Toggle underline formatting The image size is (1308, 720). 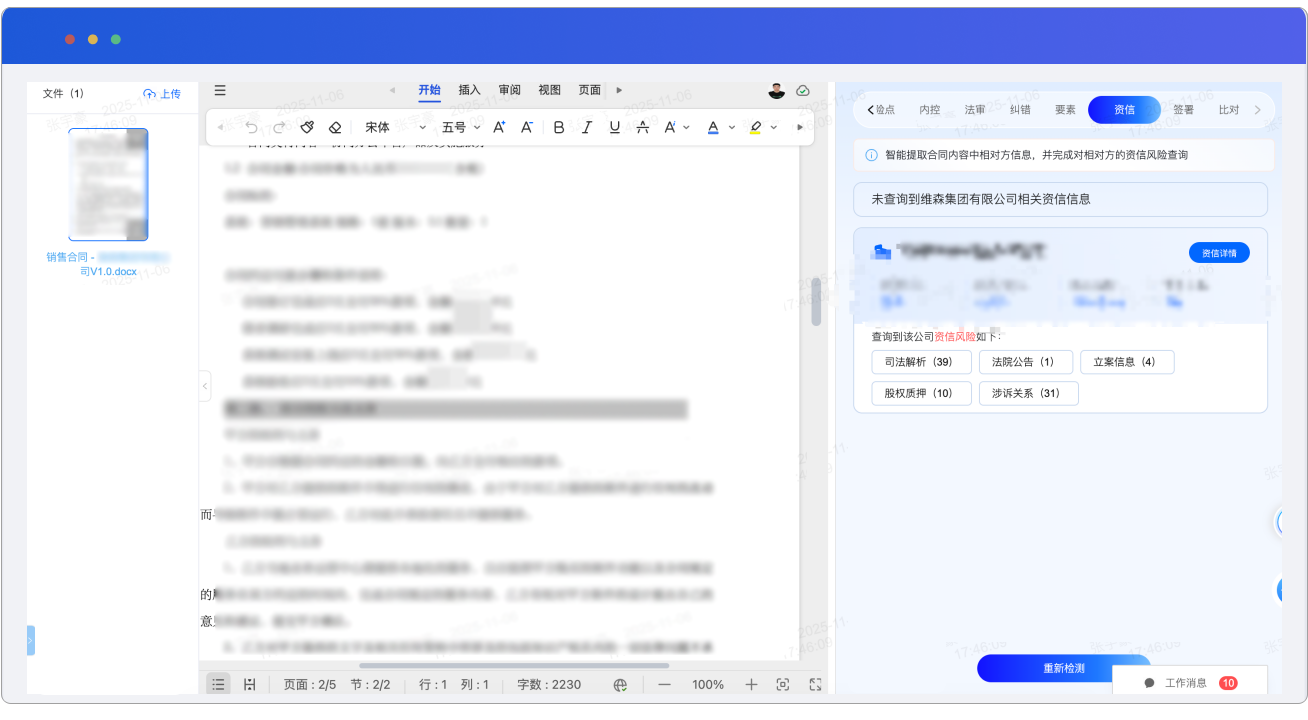(615, 127)
